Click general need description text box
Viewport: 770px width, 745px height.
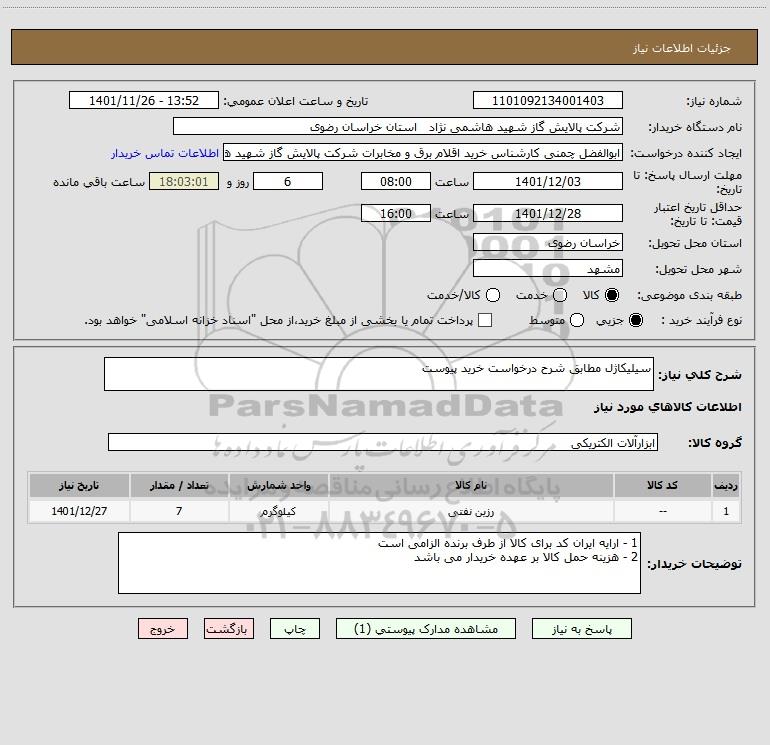[379, 374]
